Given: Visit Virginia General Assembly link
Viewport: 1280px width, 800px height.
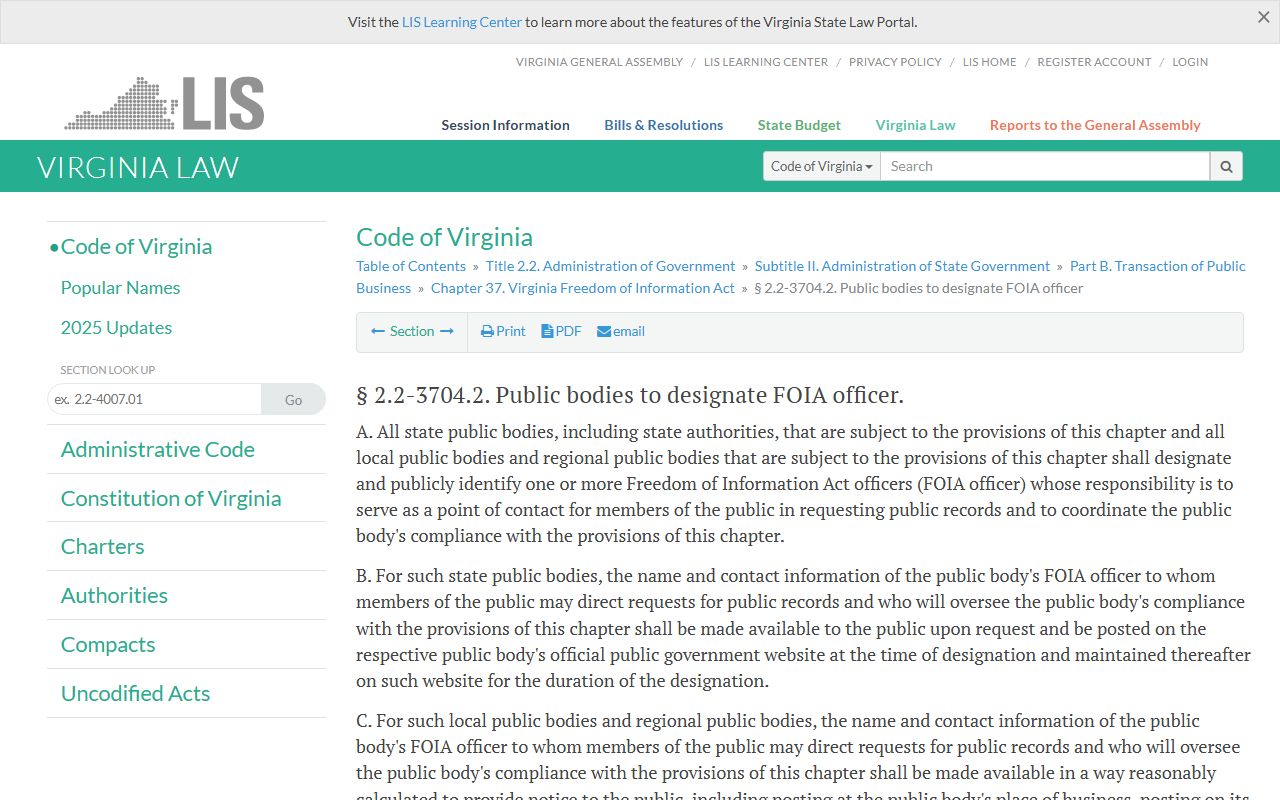Looking at the screenshot, I should pos(599,62).
